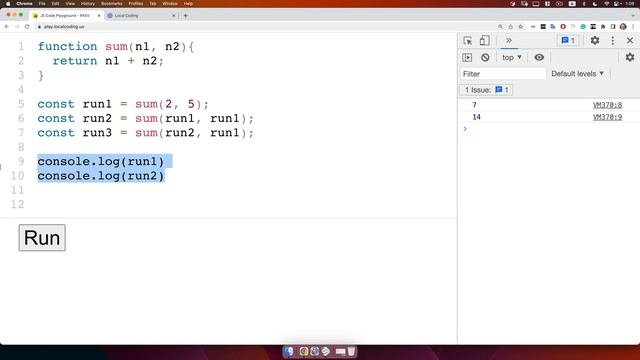The image size is (640, 360).
Task: Select the inspect element tool in DevTools
Action: coord(468,40)
